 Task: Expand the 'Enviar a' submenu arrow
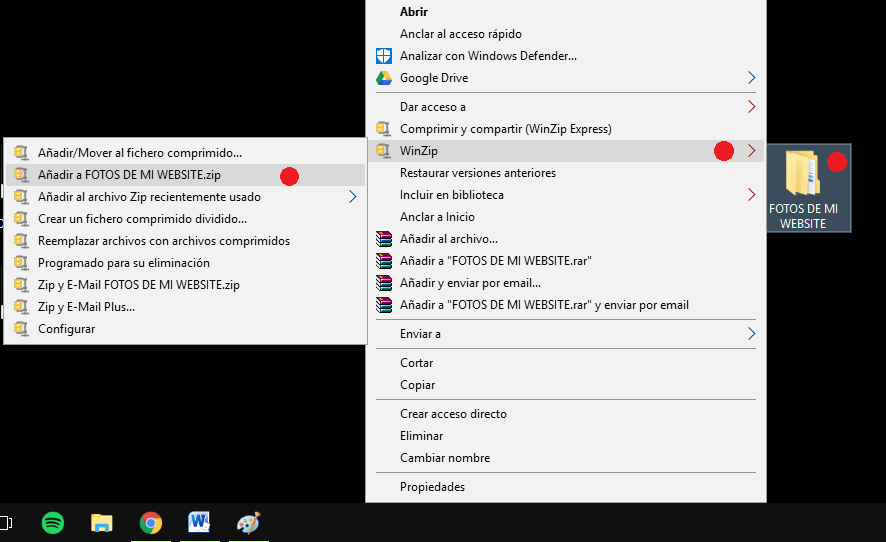click(x=751, y=334)
